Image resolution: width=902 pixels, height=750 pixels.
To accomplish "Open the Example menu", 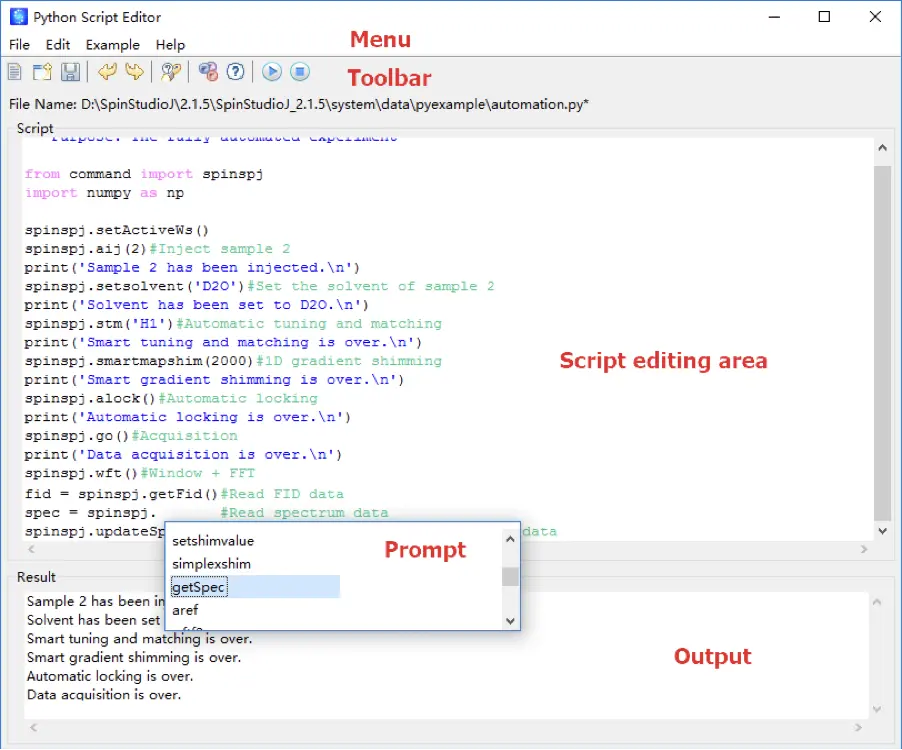I will pyautogui.click(x=113, y=44).
